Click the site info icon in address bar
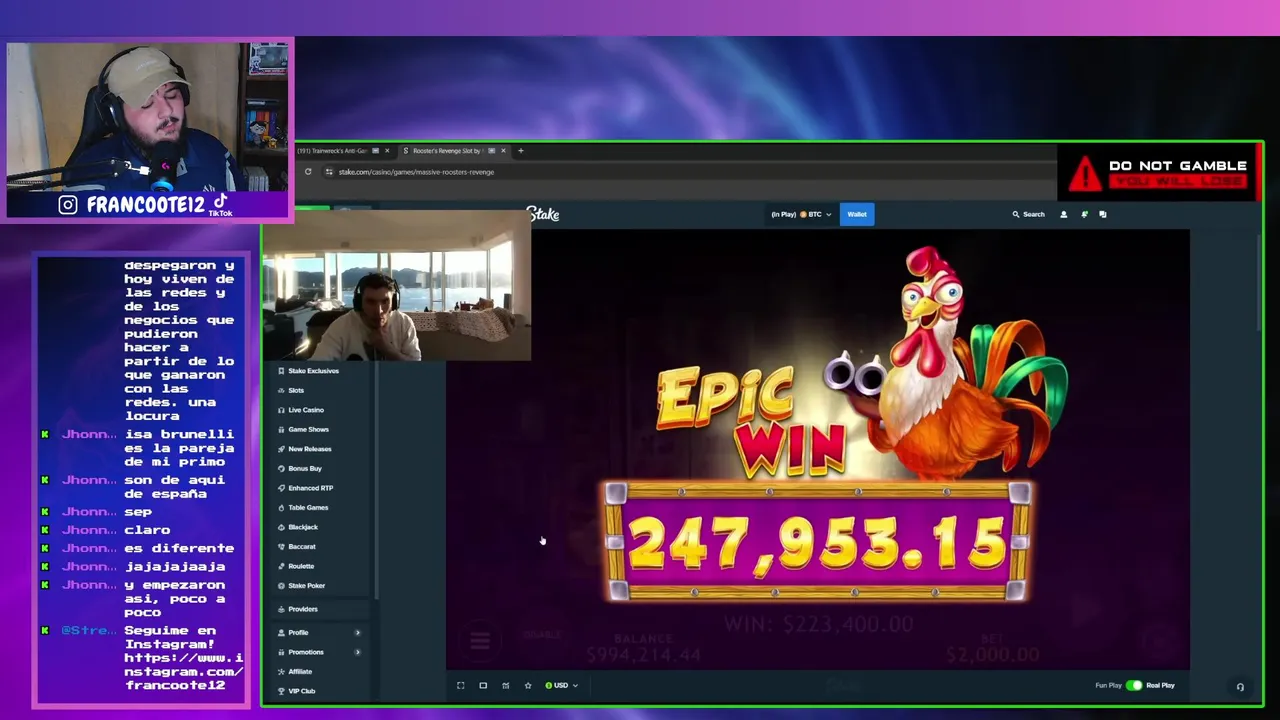1280x720 pixels. 329,172
